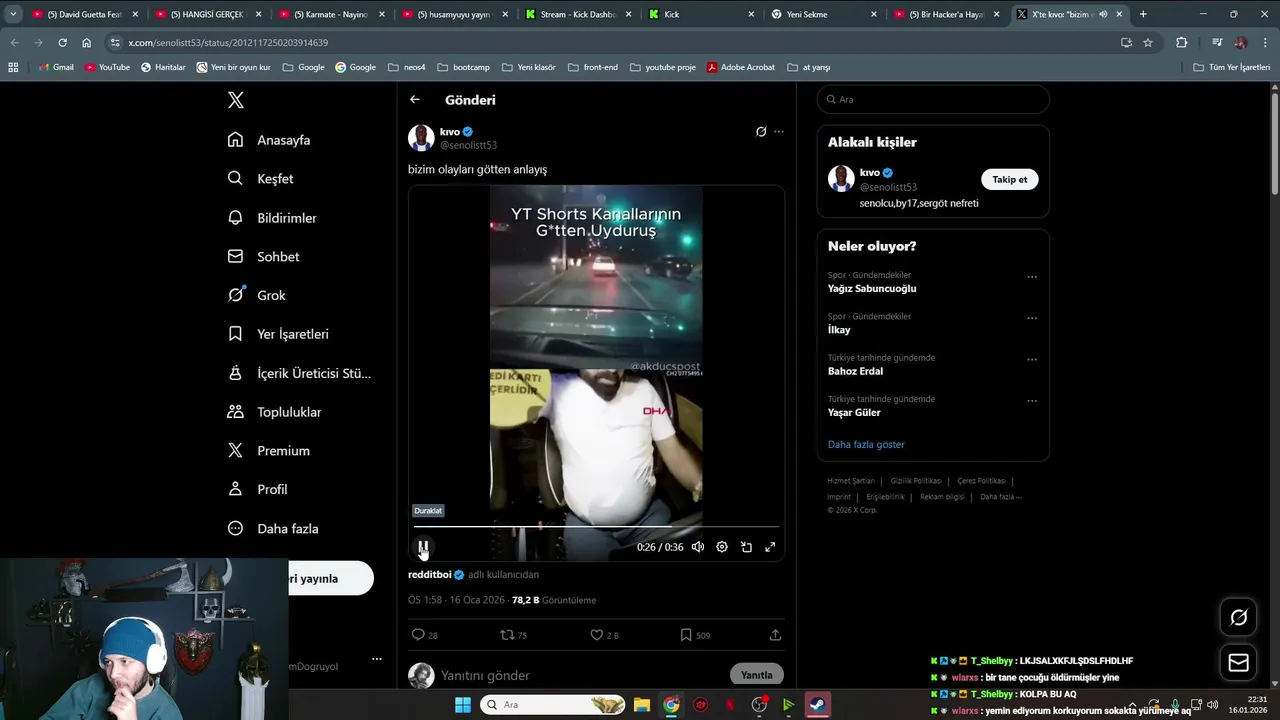
Task: Go to Chrome home page icon
Action: [87, 43]
